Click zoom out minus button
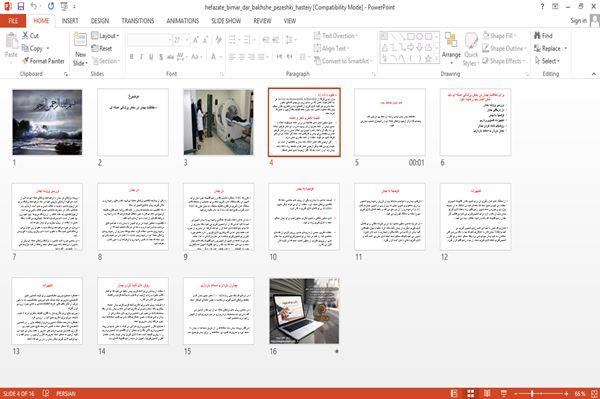 (515, 393)
